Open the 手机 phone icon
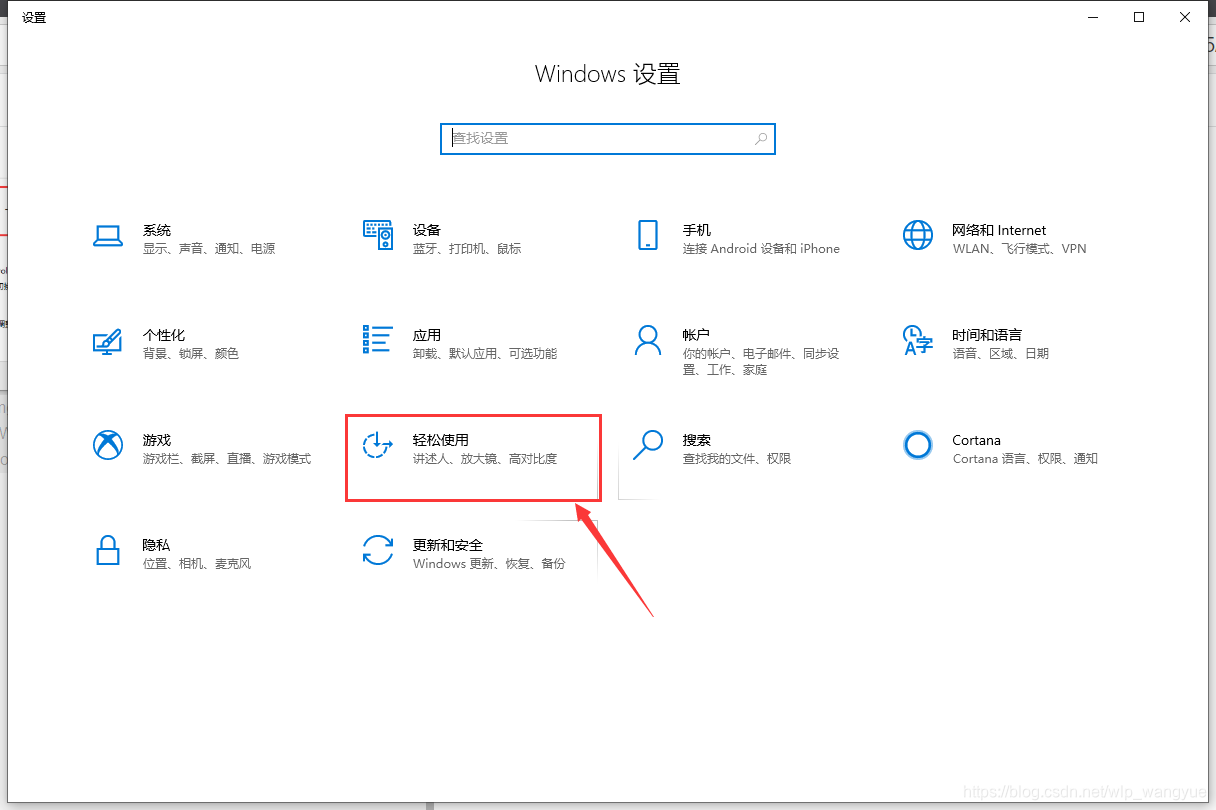Image resolution: width=1216 pixels, height=810 pixels. [647, 235]
